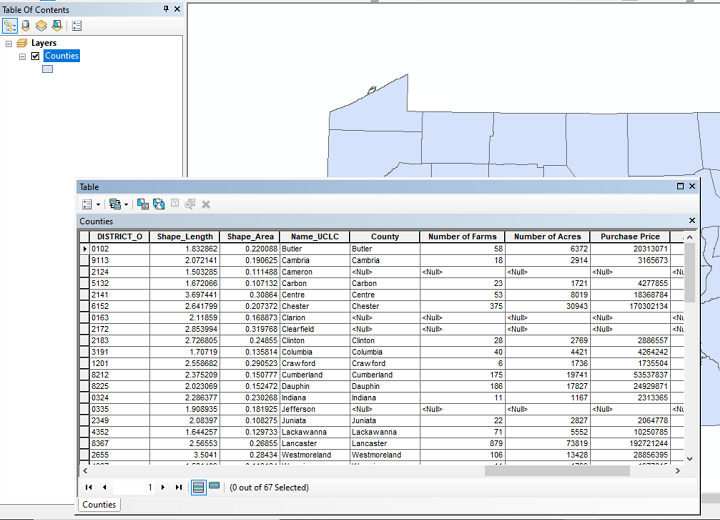The width and height of the screenshot is (720, 520).
Task: Click Select By Attributes icon in table
Action: (143, 204)
